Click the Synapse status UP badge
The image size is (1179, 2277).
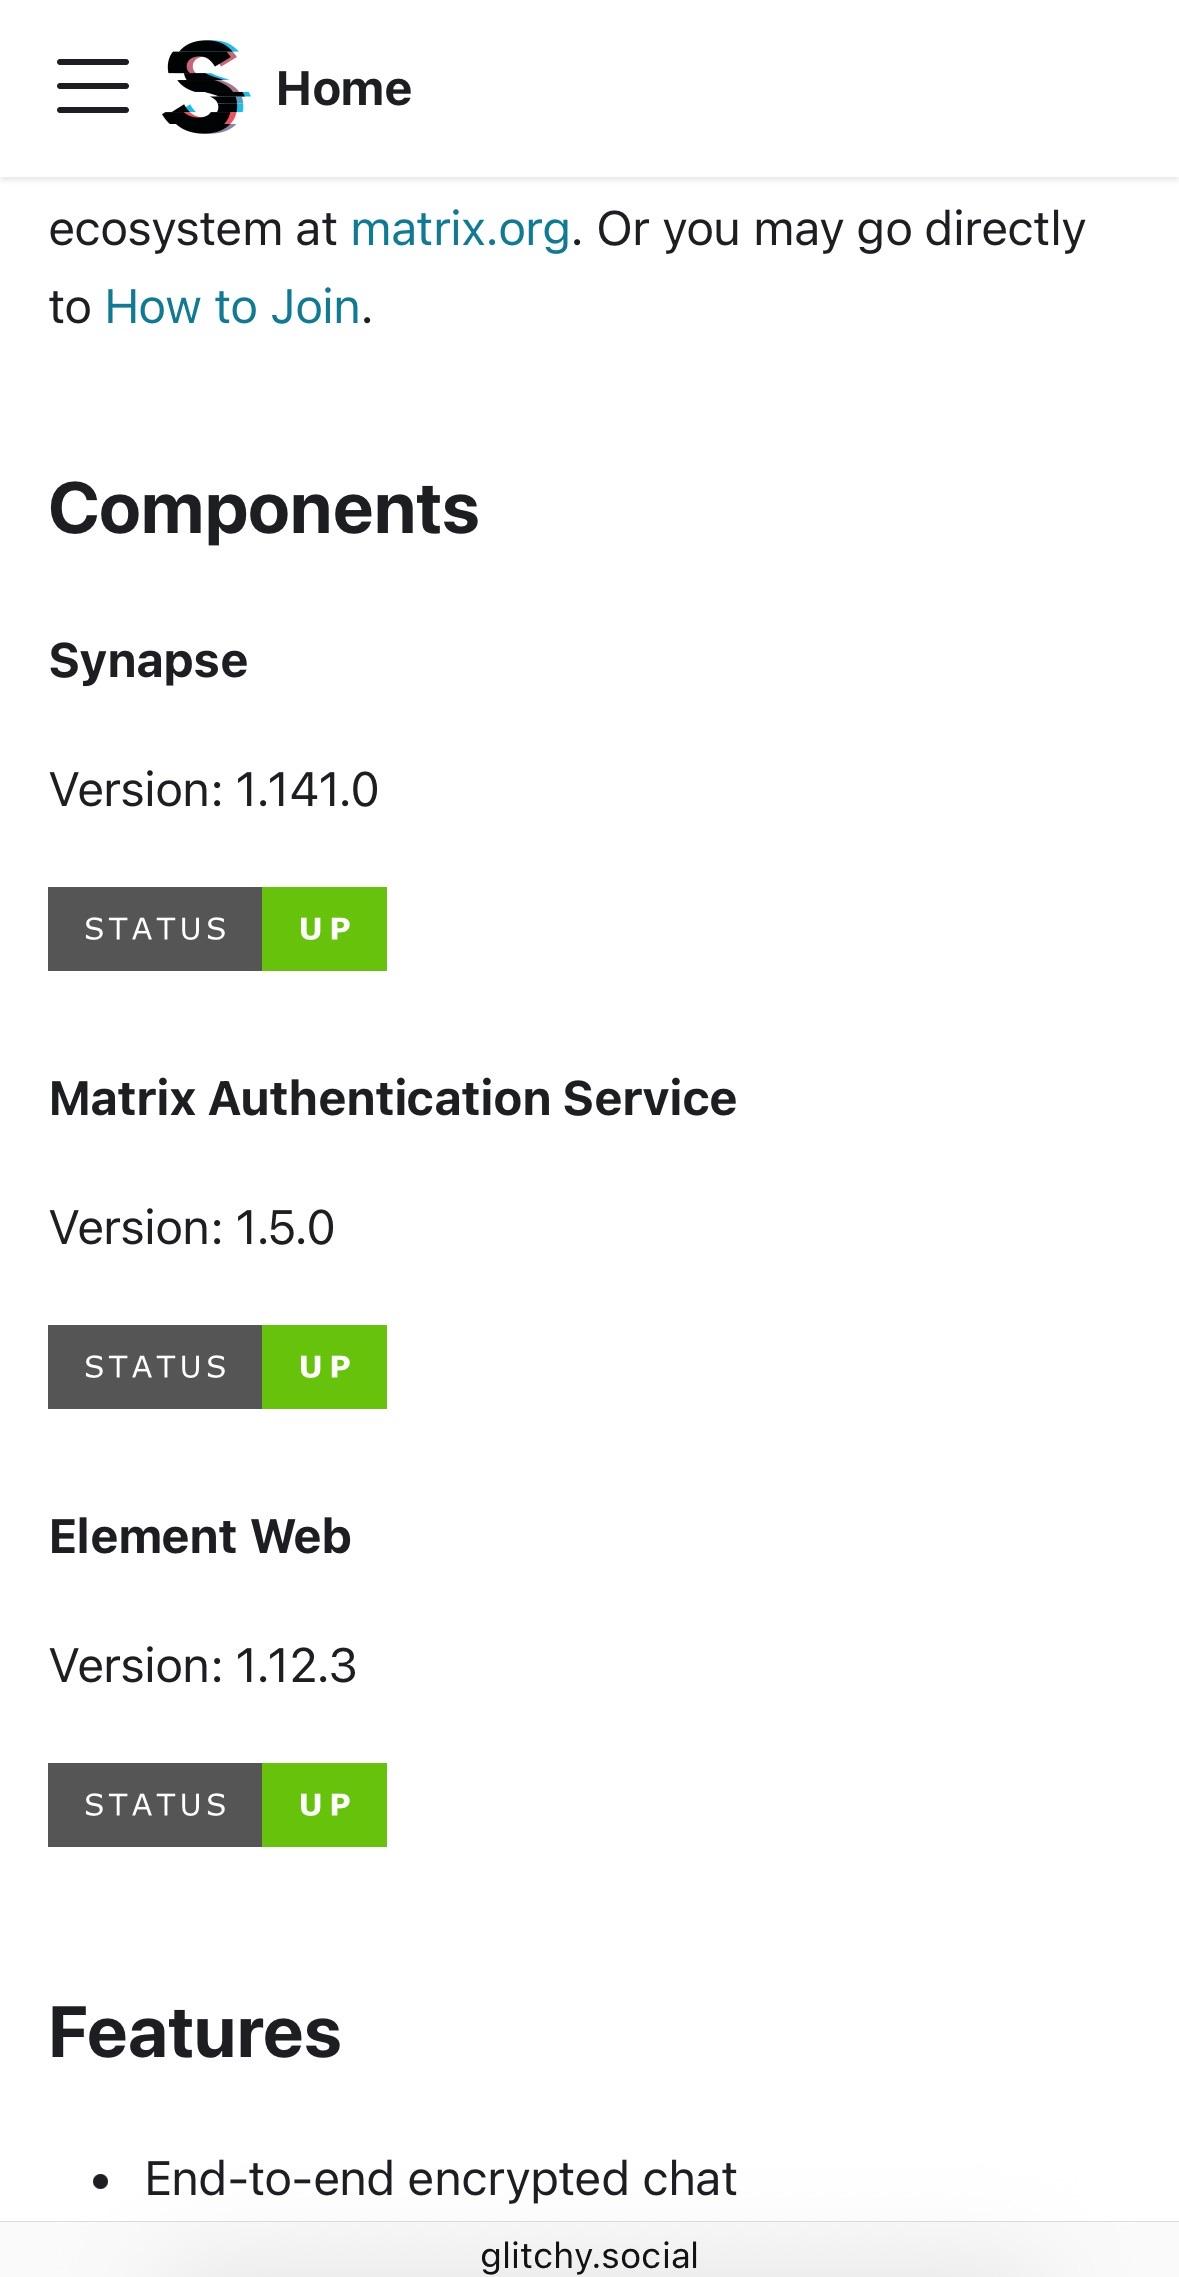pyautogui.click(x=217, y=929)
